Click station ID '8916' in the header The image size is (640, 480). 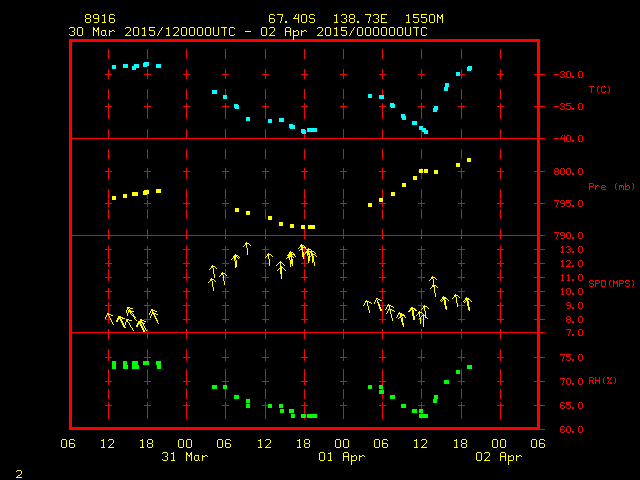(x=100, y=19)
